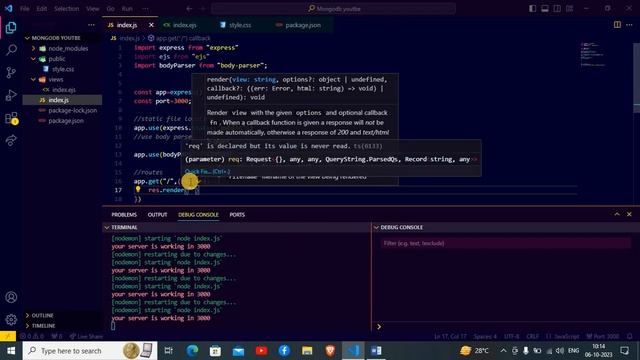This screenshot has width=640, height=360.
Task: Open the Ports panel tab
Action: pyautogui.click(x=237, y=215)
